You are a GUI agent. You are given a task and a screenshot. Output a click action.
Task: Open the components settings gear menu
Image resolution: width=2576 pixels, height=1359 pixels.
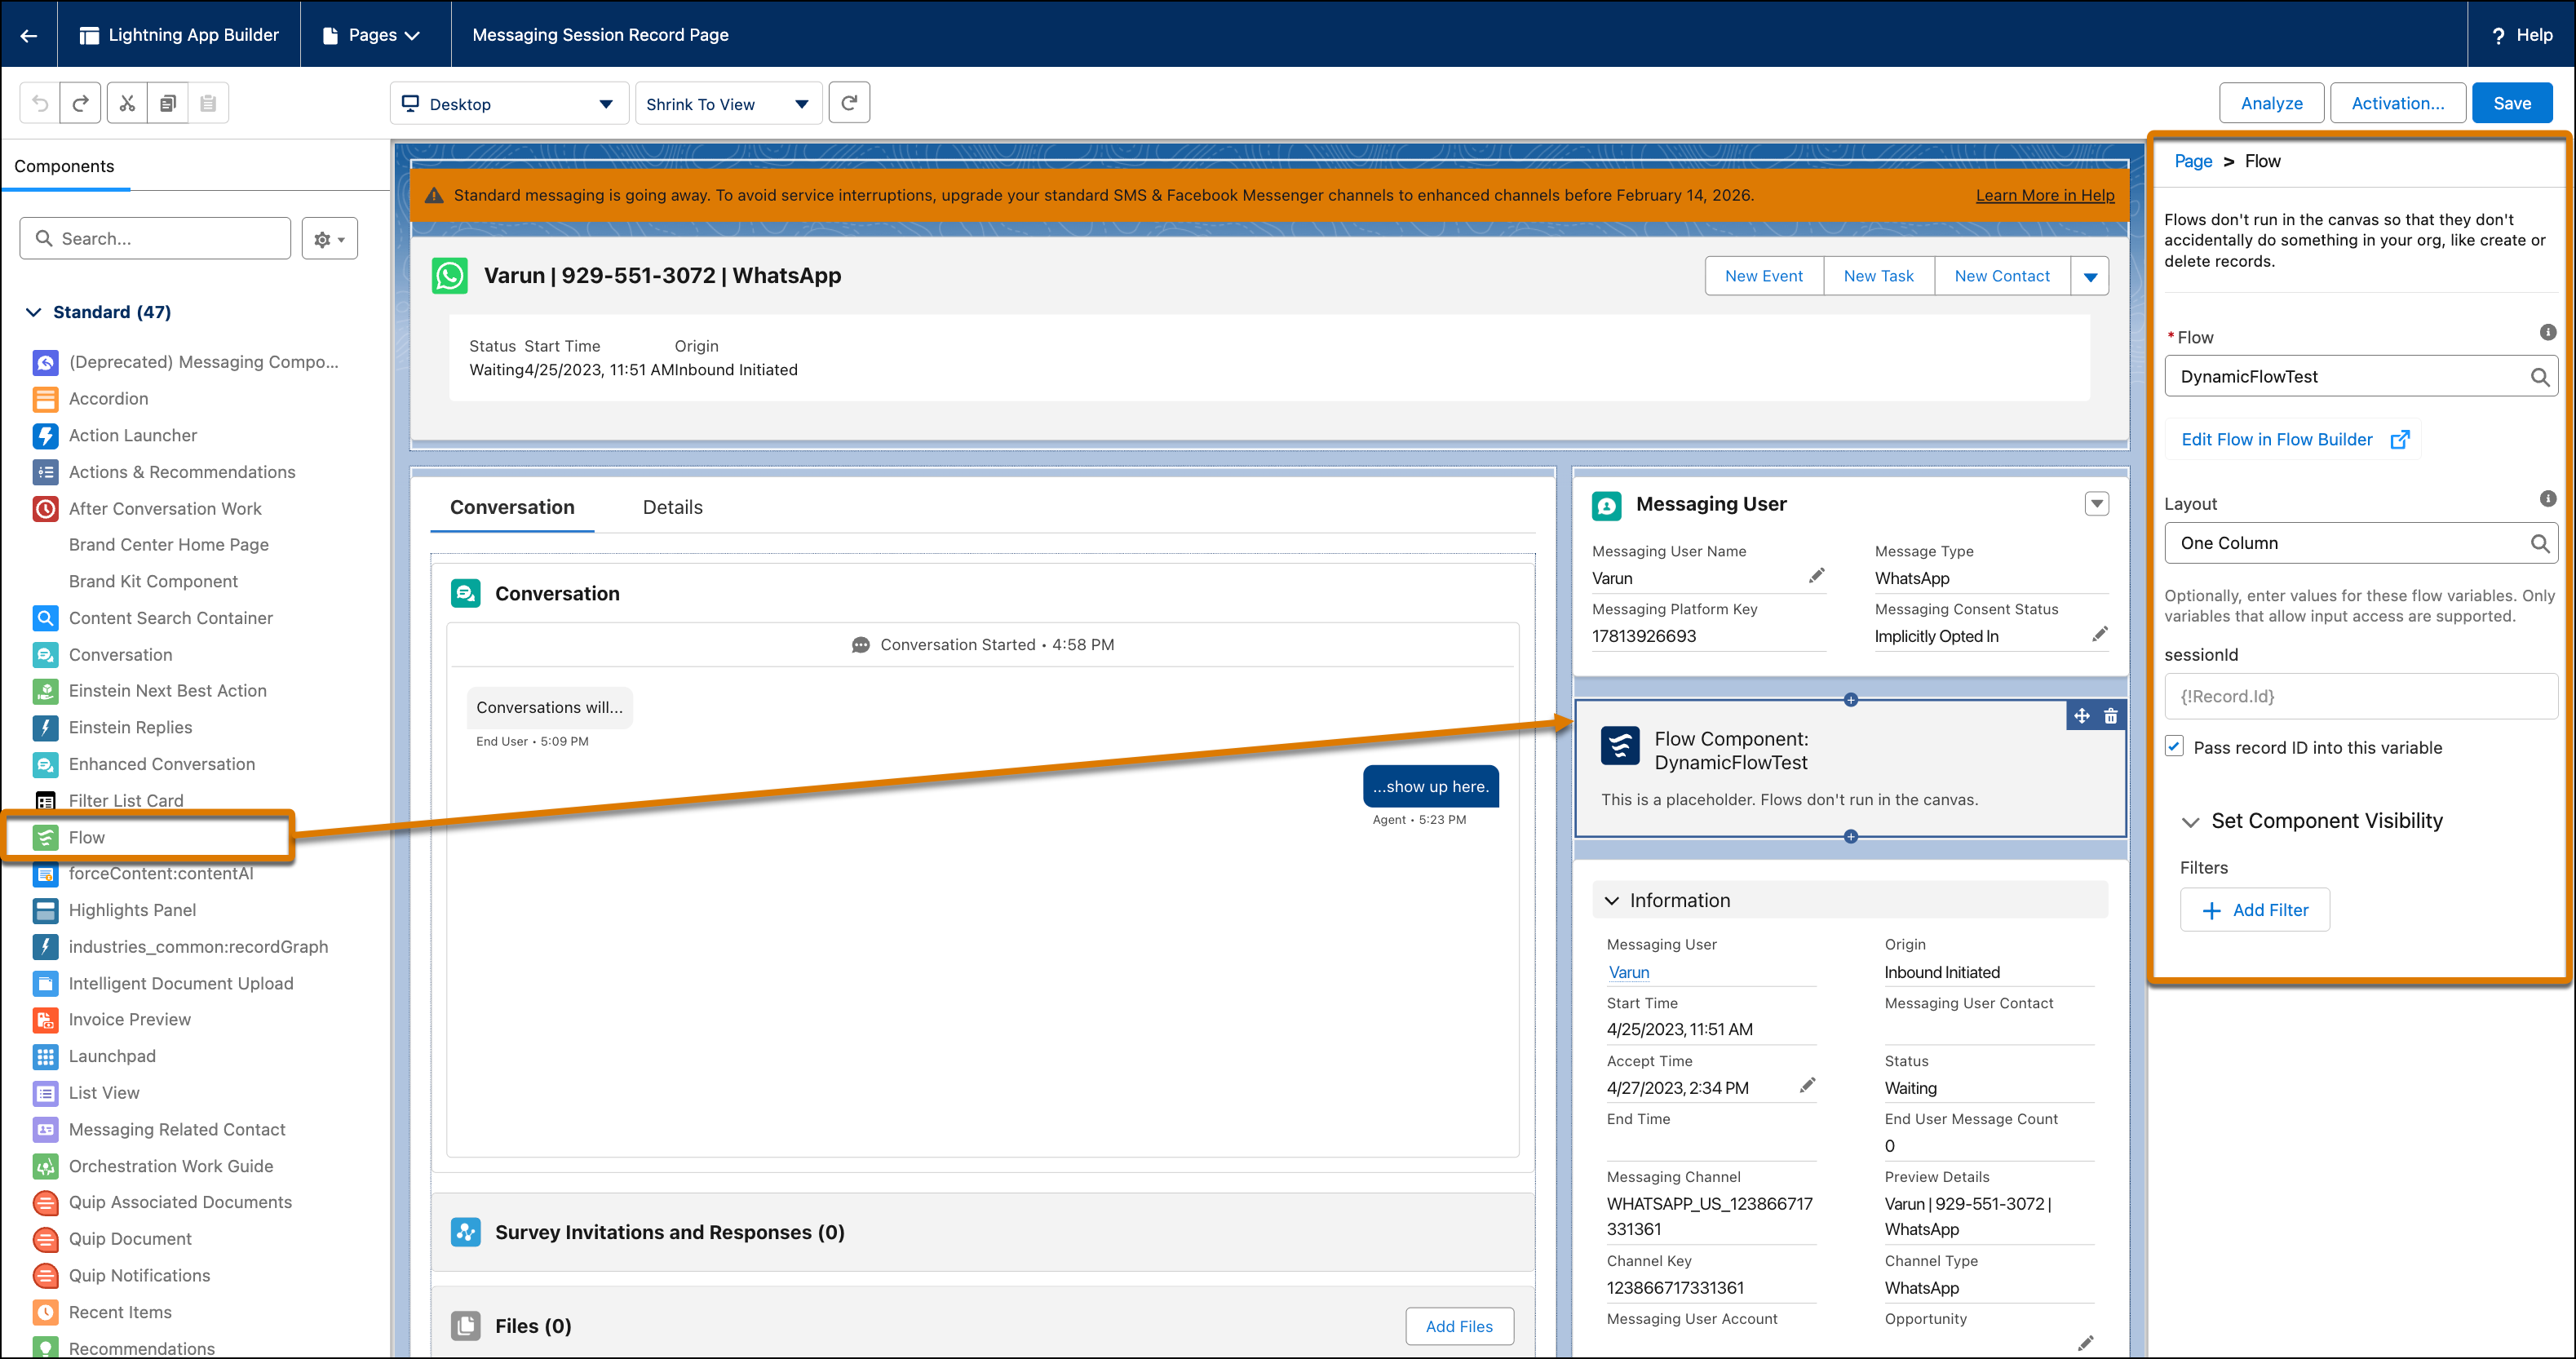click(x=329, y=239)
